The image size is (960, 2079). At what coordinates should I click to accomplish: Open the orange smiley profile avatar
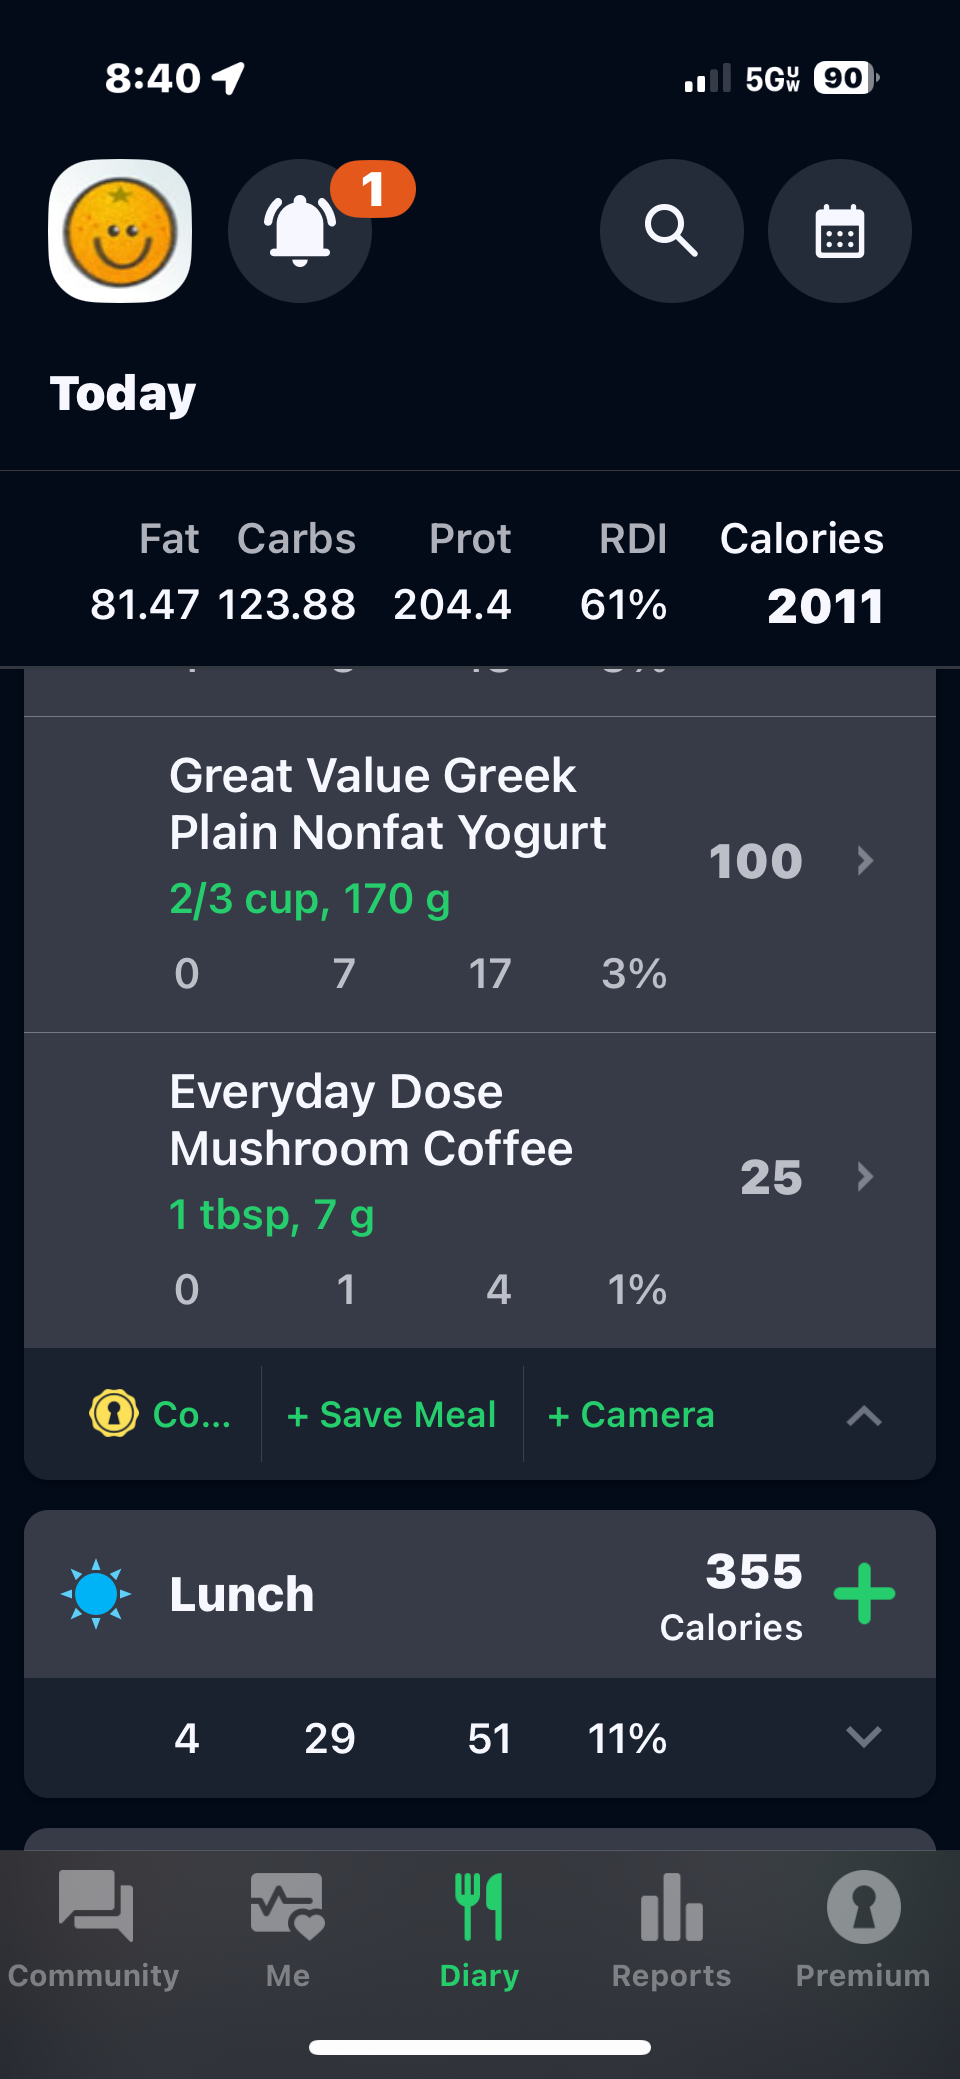click(120, 231)
